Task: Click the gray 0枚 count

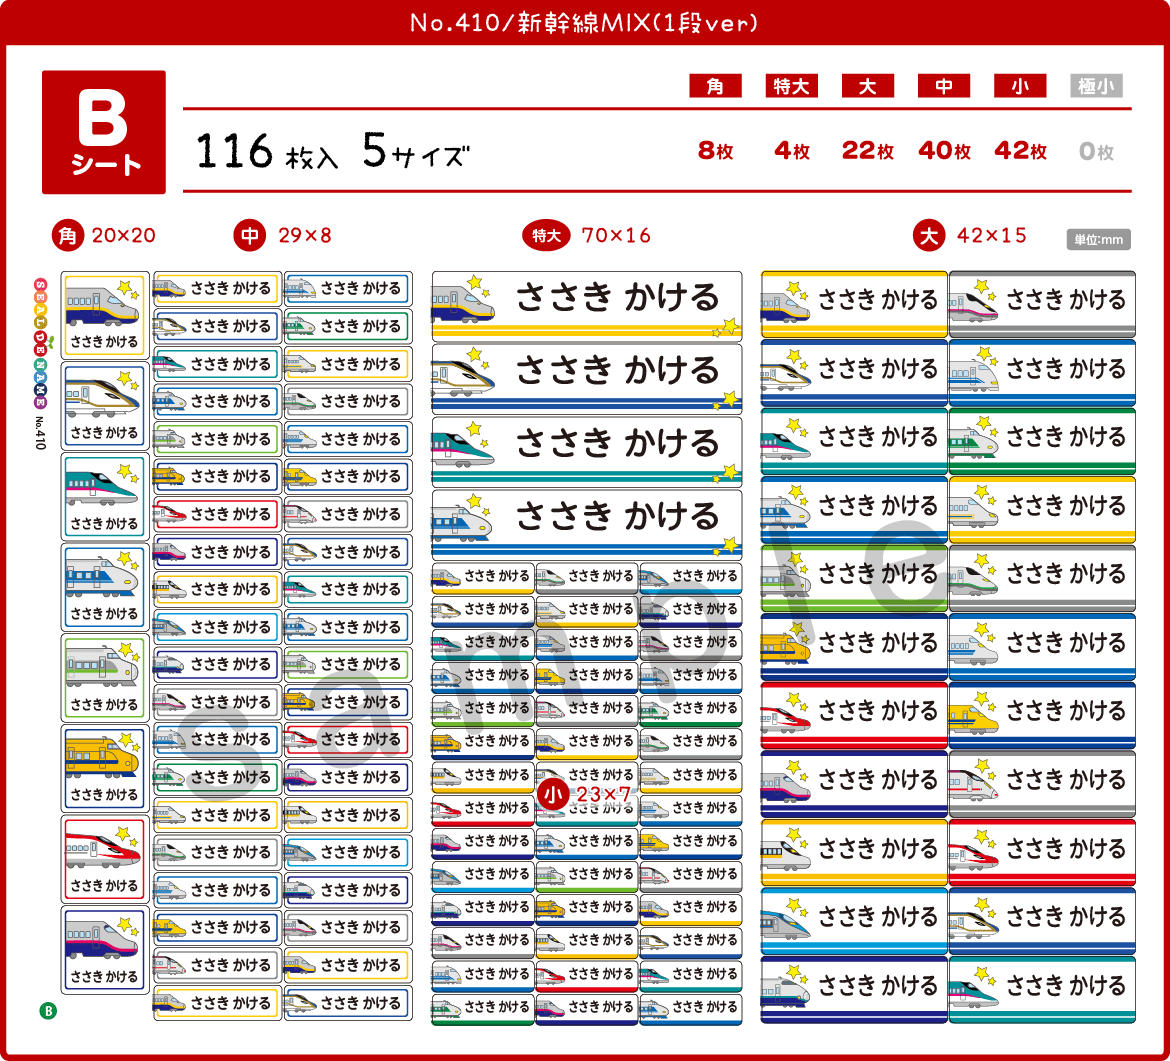Action: [1096, 151]
